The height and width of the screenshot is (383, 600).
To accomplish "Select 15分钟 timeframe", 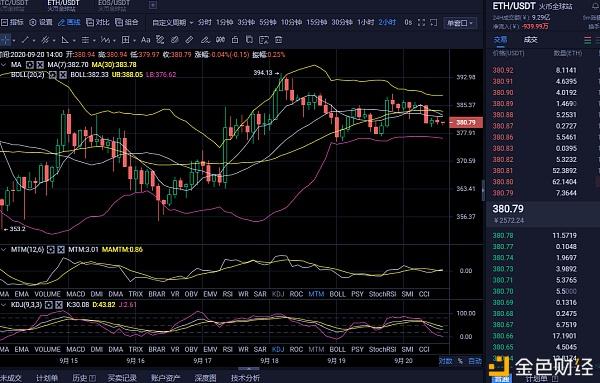I will click(x=316, y=23).
